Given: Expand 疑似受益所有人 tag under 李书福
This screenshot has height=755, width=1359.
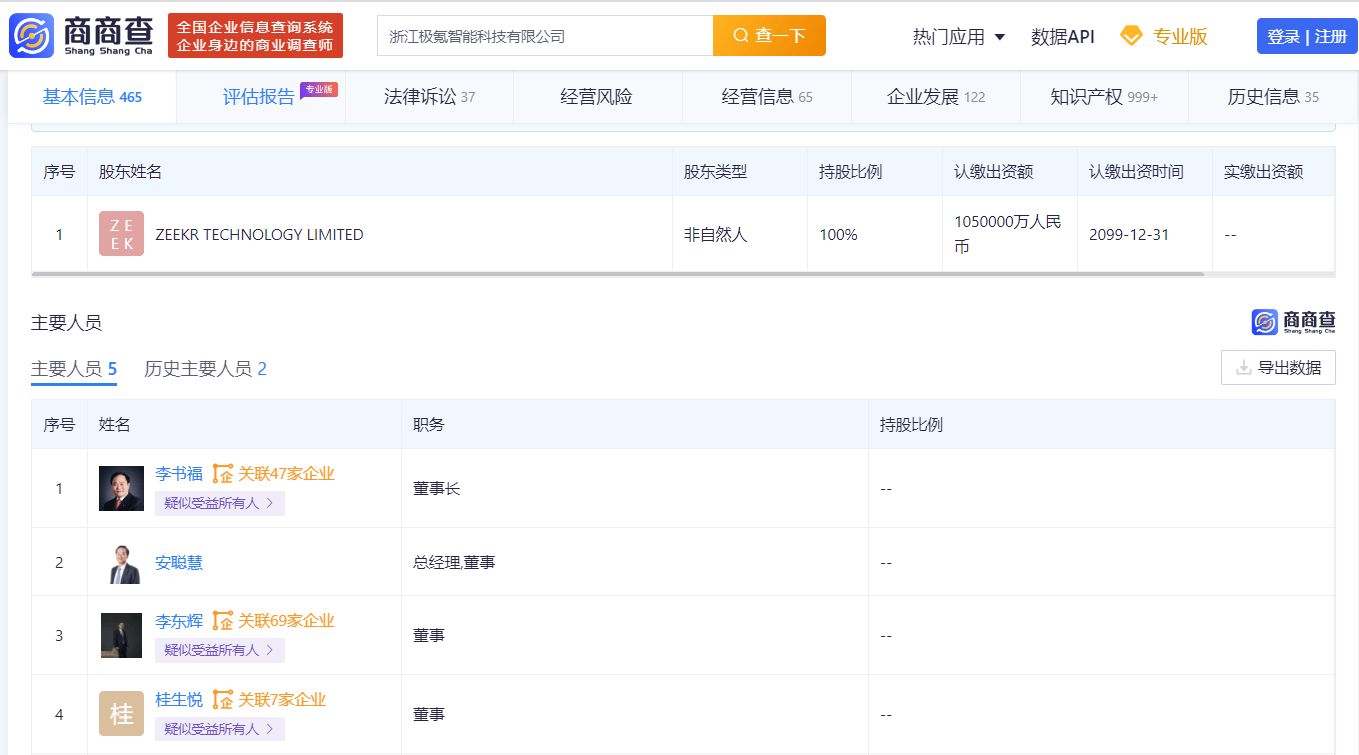Looking at the screenshot, I should coord(219,503).
